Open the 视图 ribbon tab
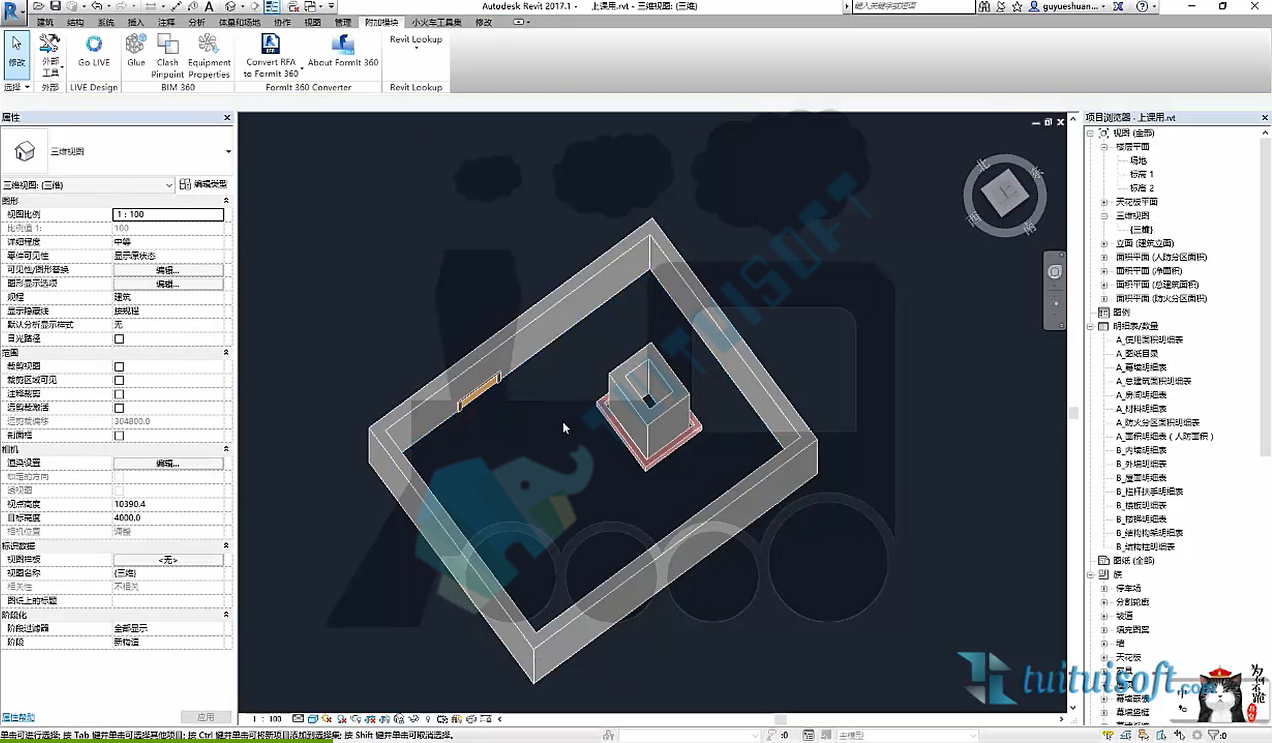 312,22
